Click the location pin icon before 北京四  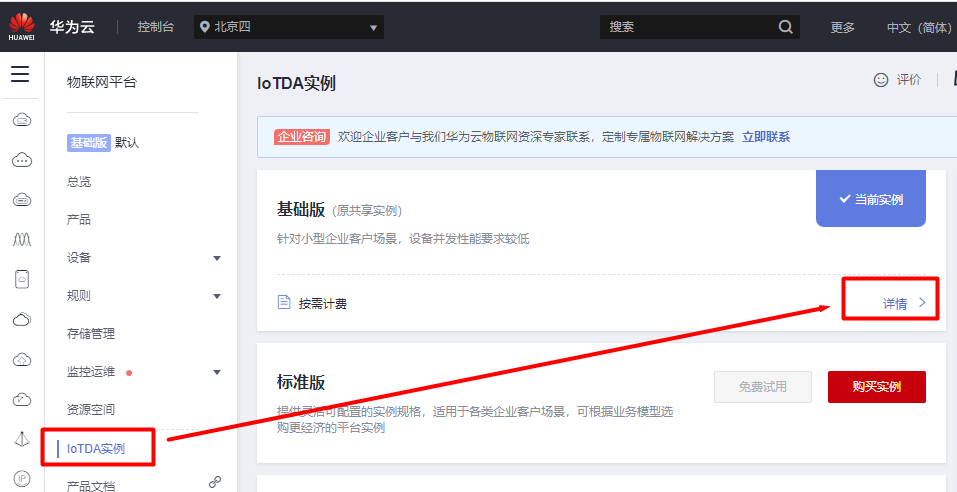(x=204, y=27)
